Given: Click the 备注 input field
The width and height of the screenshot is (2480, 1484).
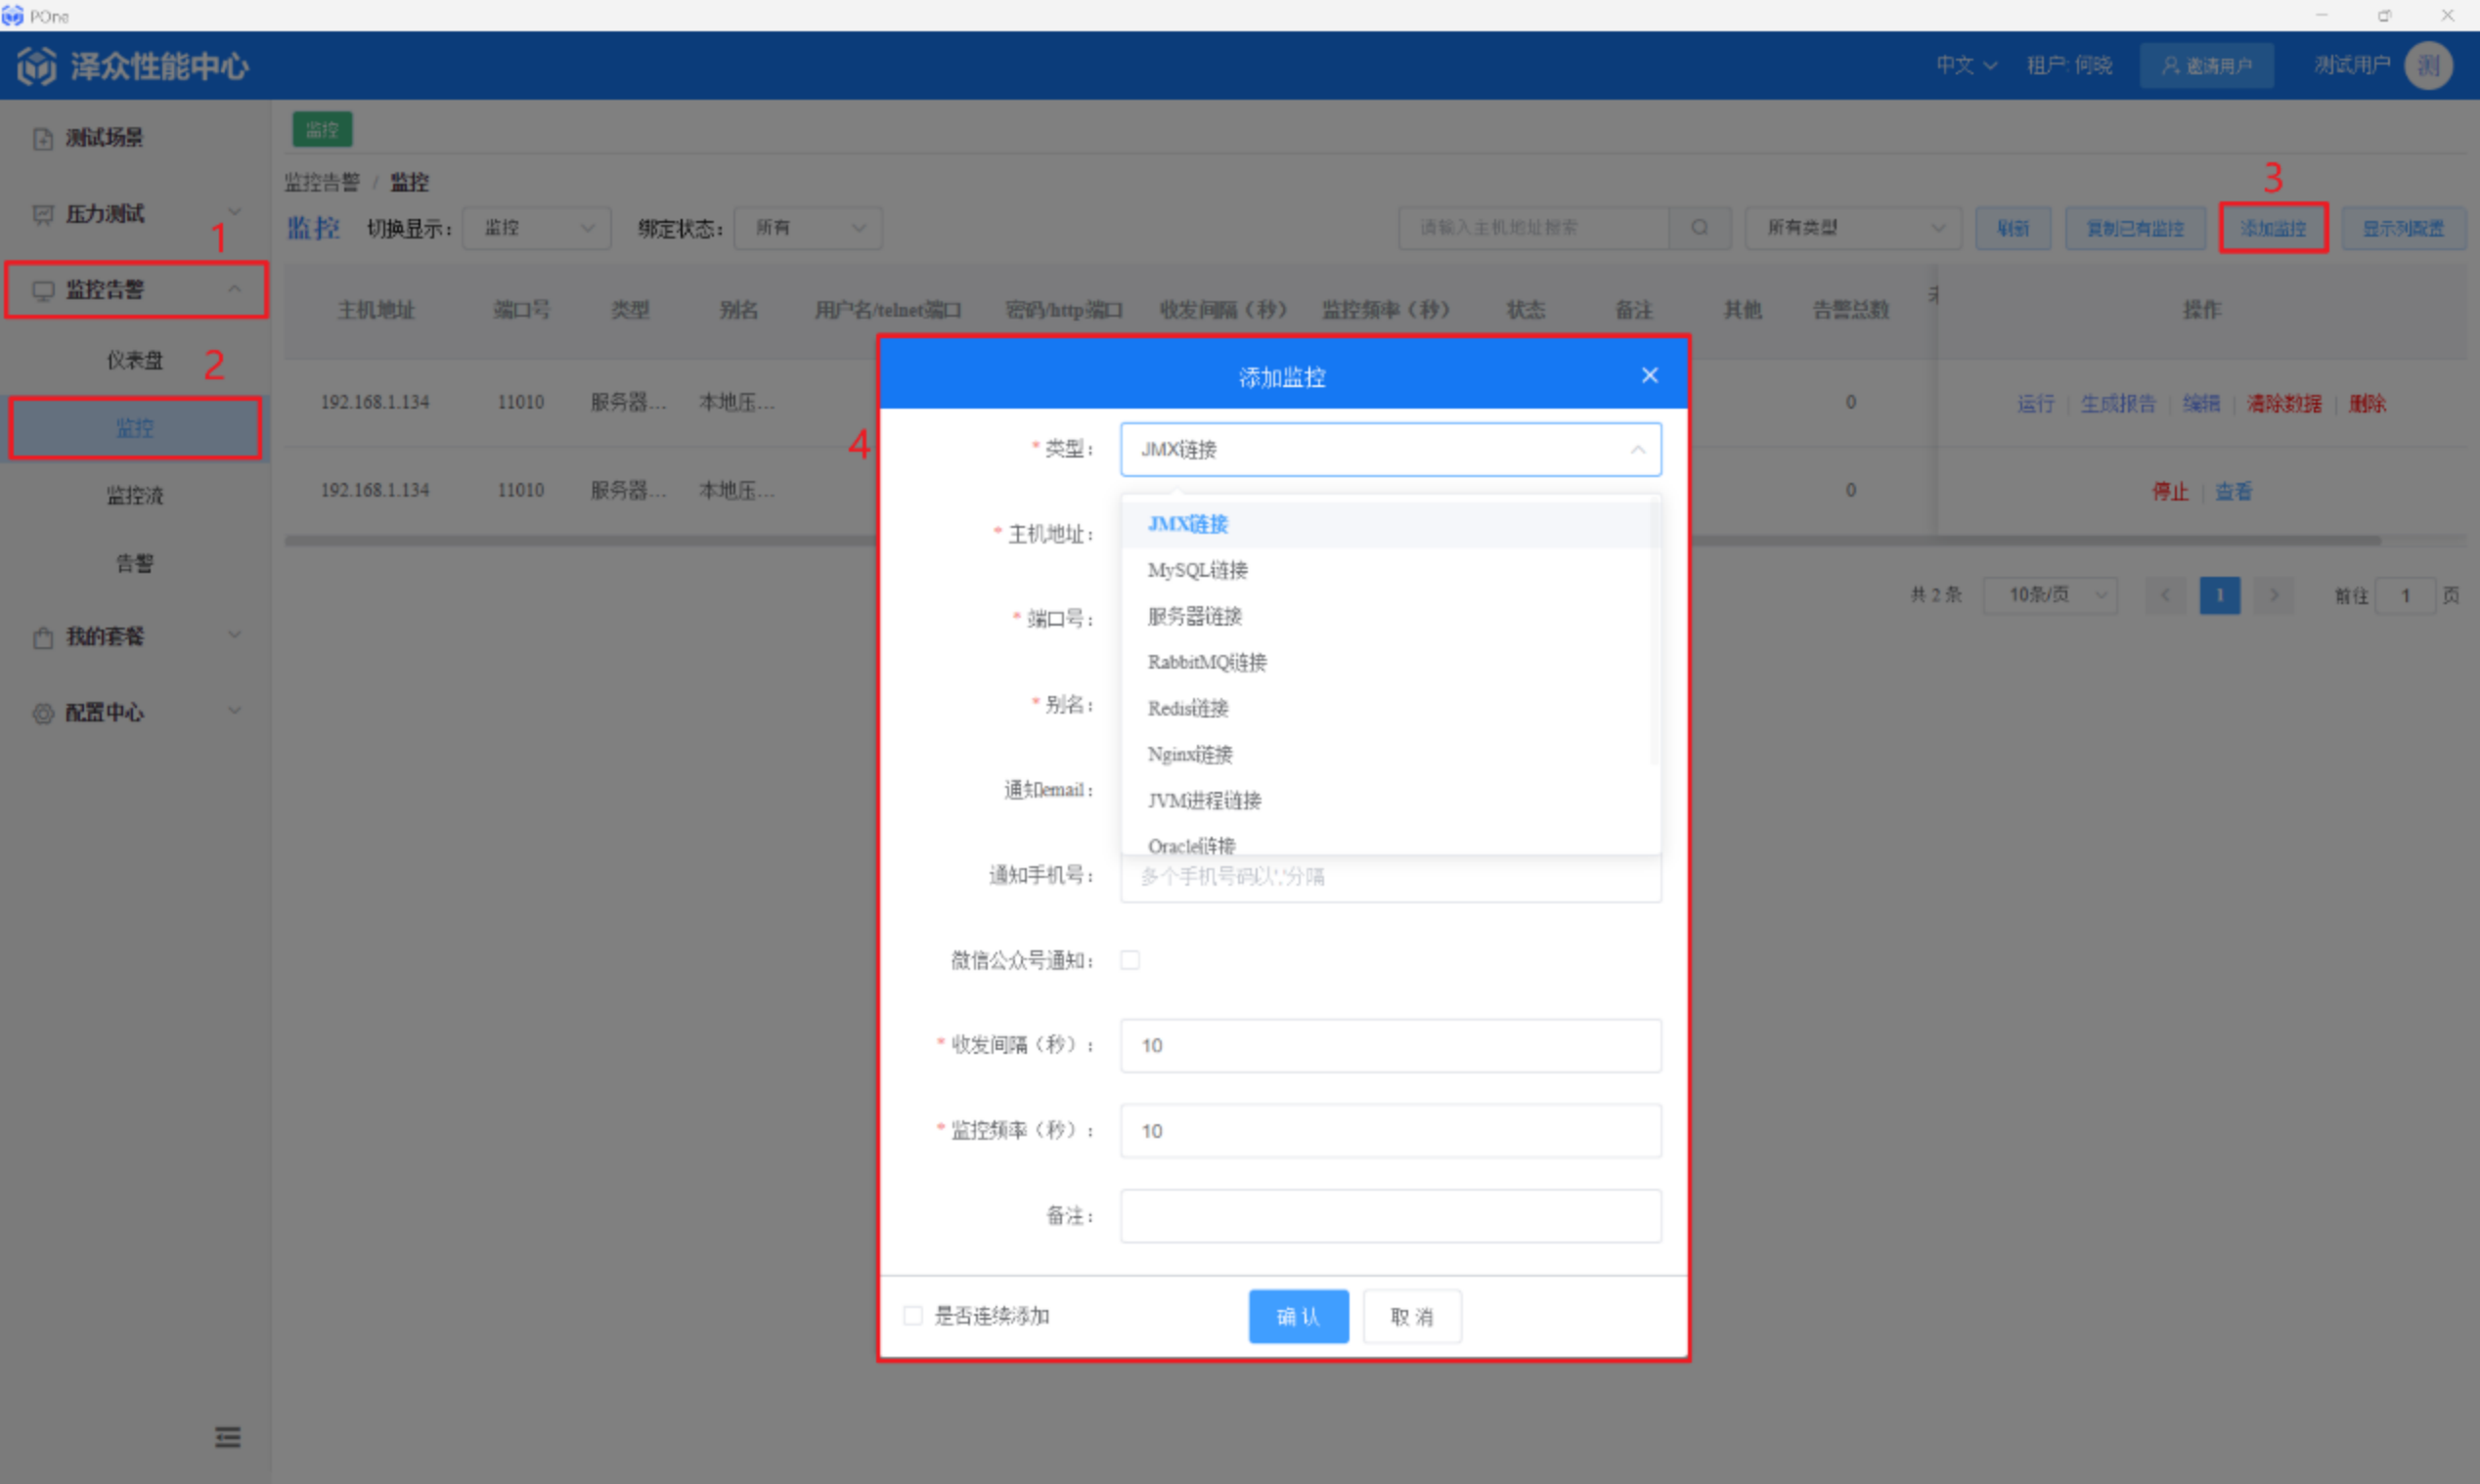Looking at the screenshot, I should pos(1390,1216).
